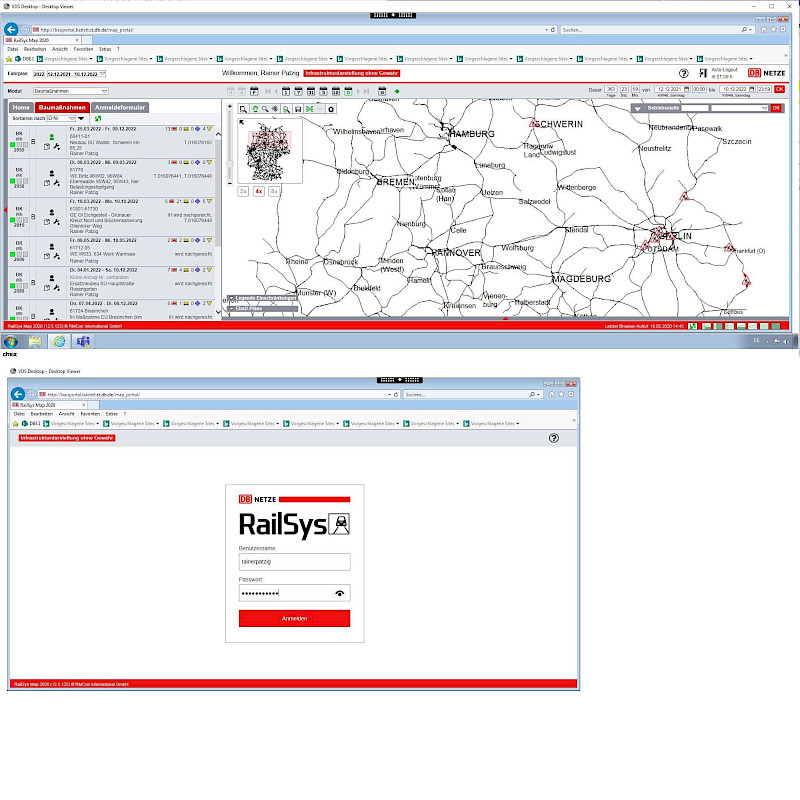Click the calendar icon labeled 12 in the time toolbar
Image resolution: width=800 pixels, height=800 pixels.
tap(336, 91)
